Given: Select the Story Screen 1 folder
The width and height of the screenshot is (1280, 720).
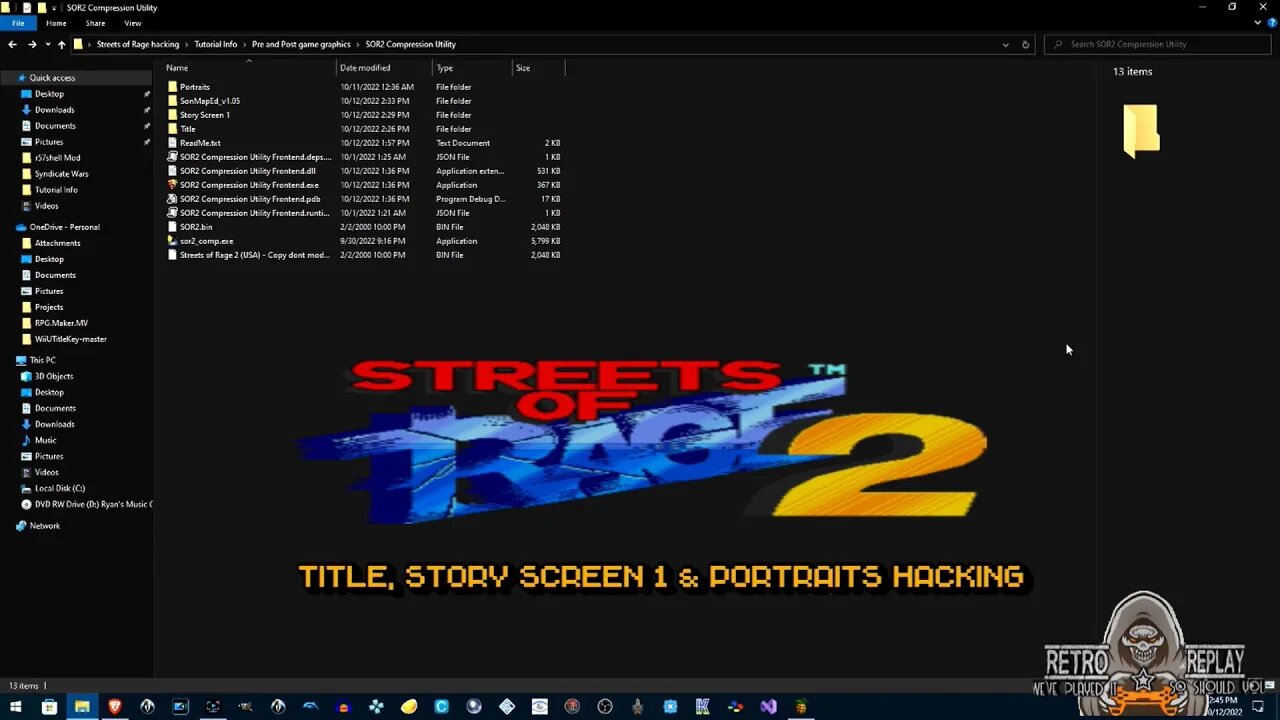Looking at the screenshot, I should (x=205, y=115).
